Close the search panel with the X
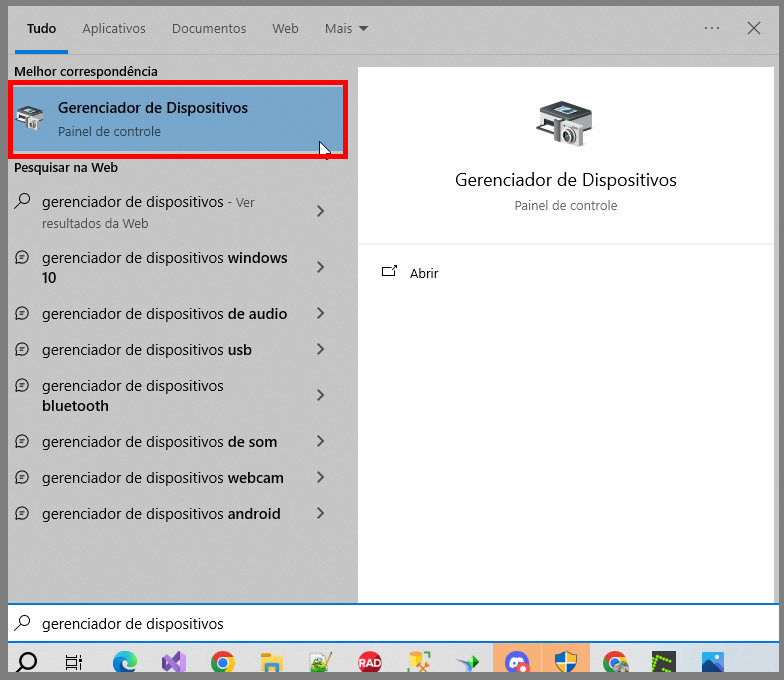 [x=754, y=28]
